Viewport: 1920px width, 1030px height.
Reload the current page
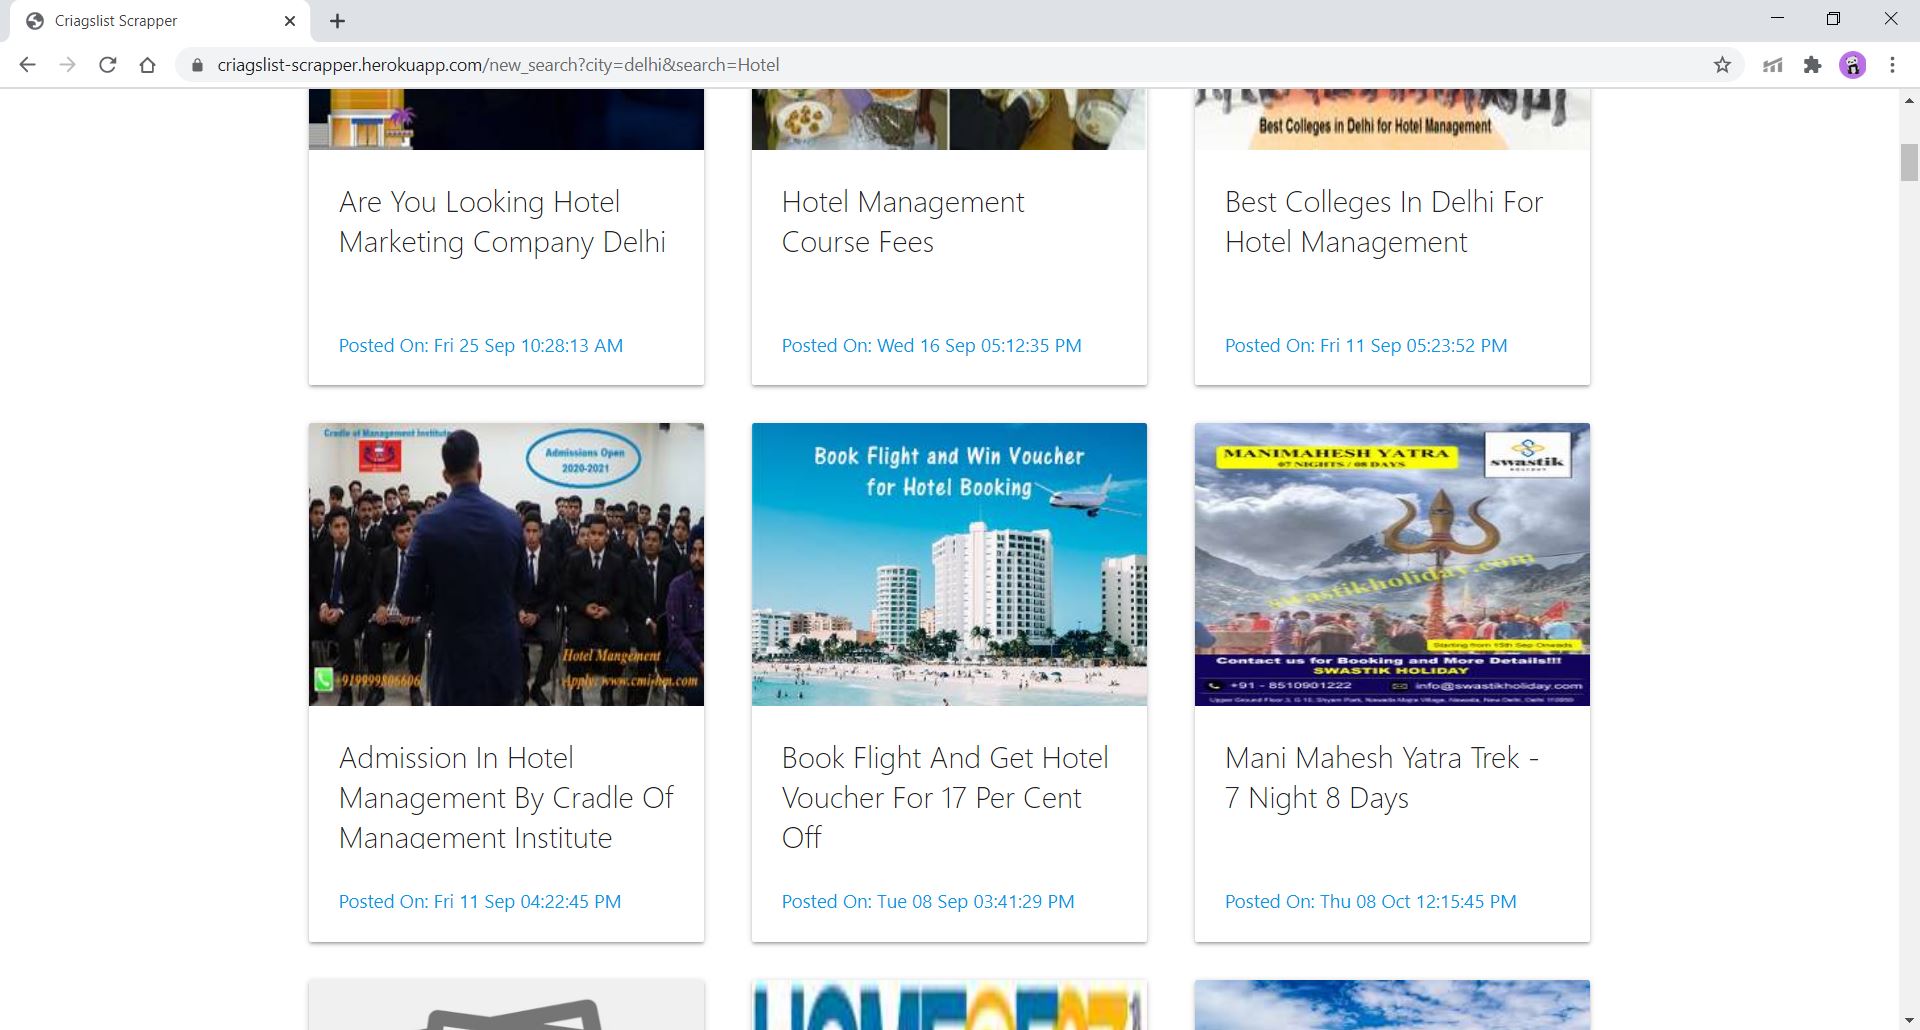click(107, 65)
